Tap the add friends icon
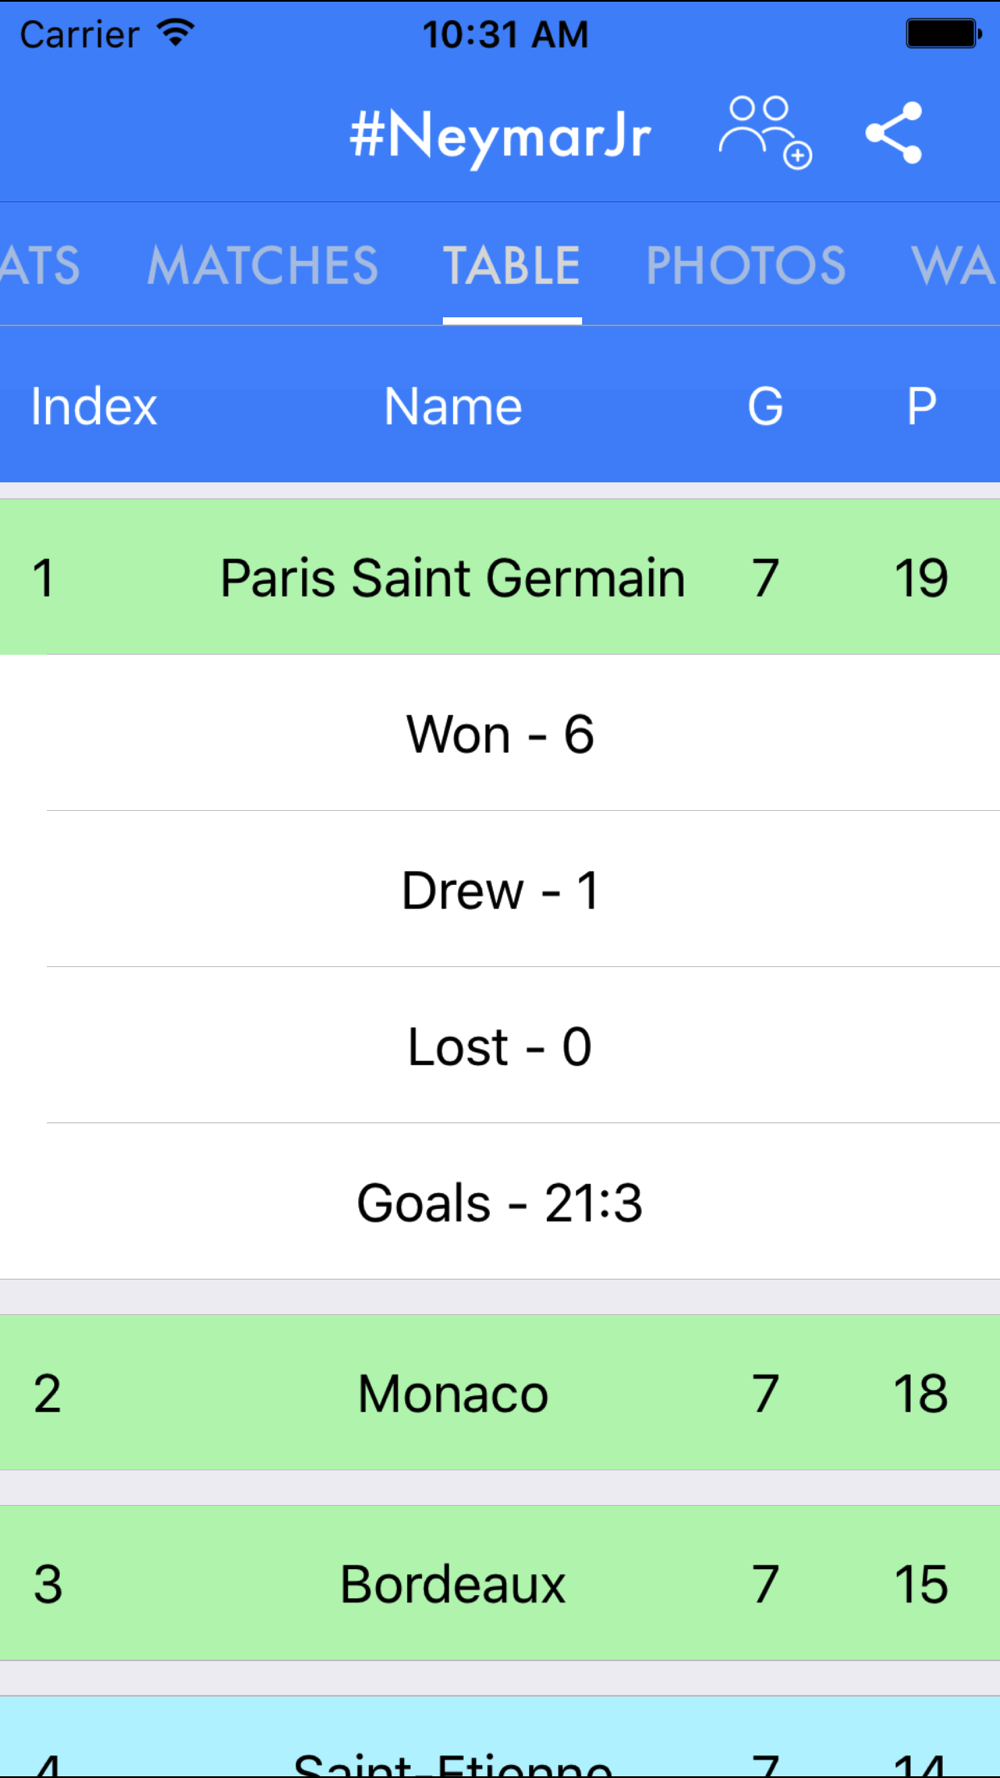This screenshot has width=1000, height=1778. (x=764, y=133)
